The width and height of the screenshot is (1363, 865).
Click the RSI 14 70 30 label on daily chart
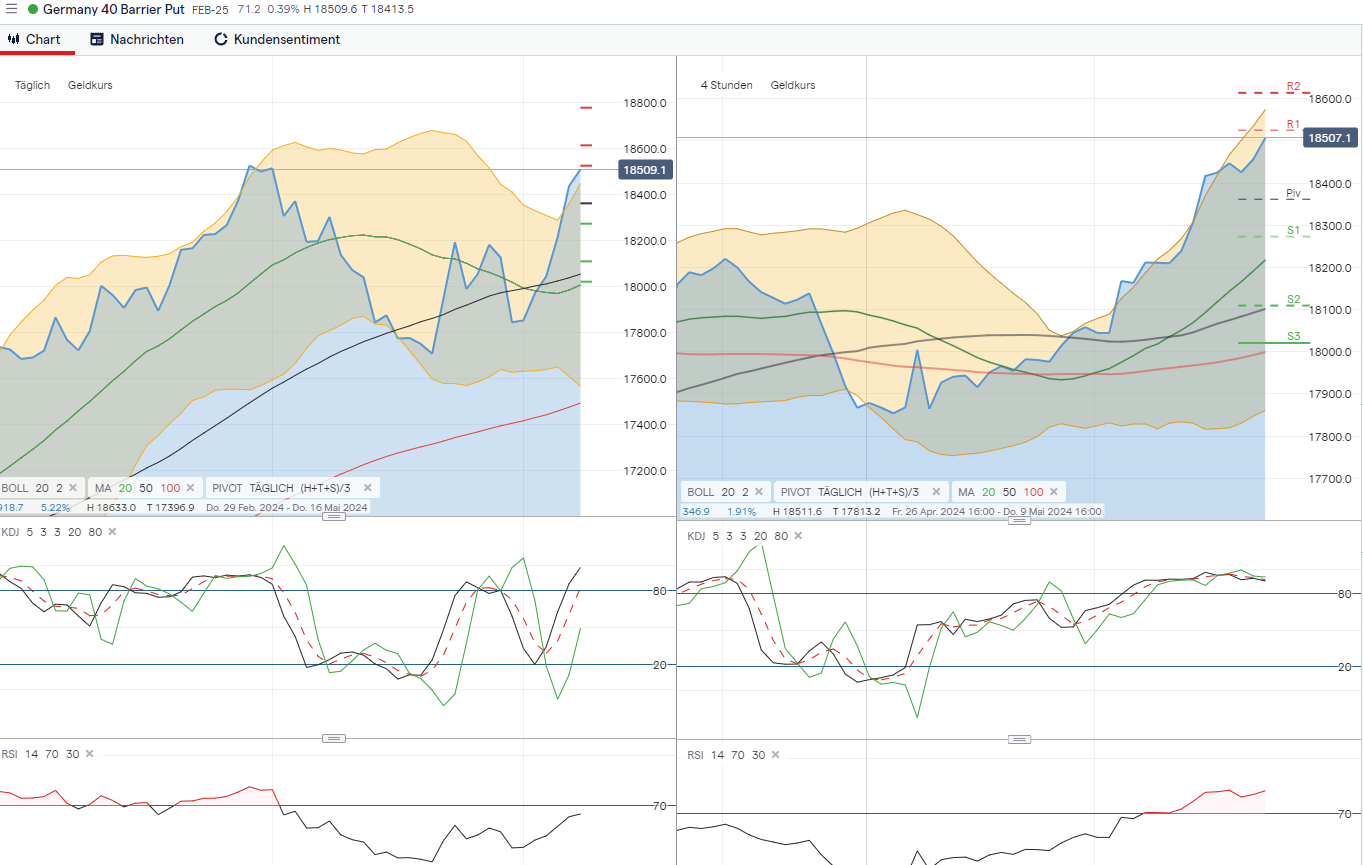pyautogui.click(x=39, y=754)
